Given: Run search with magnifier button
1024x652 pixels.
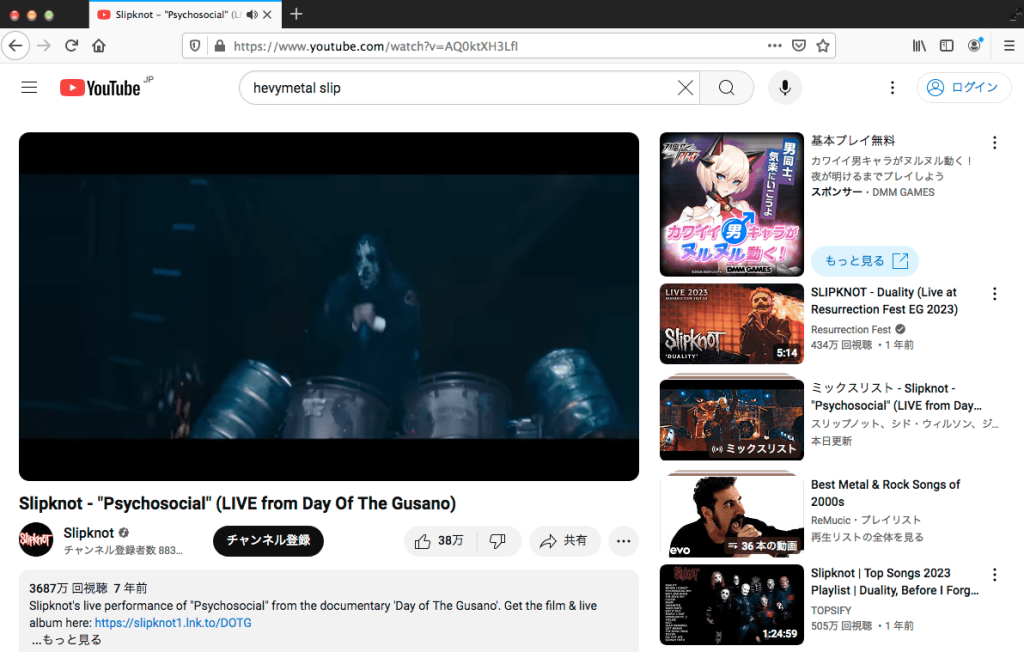Looking at the screenshot, I should [726, 88].
